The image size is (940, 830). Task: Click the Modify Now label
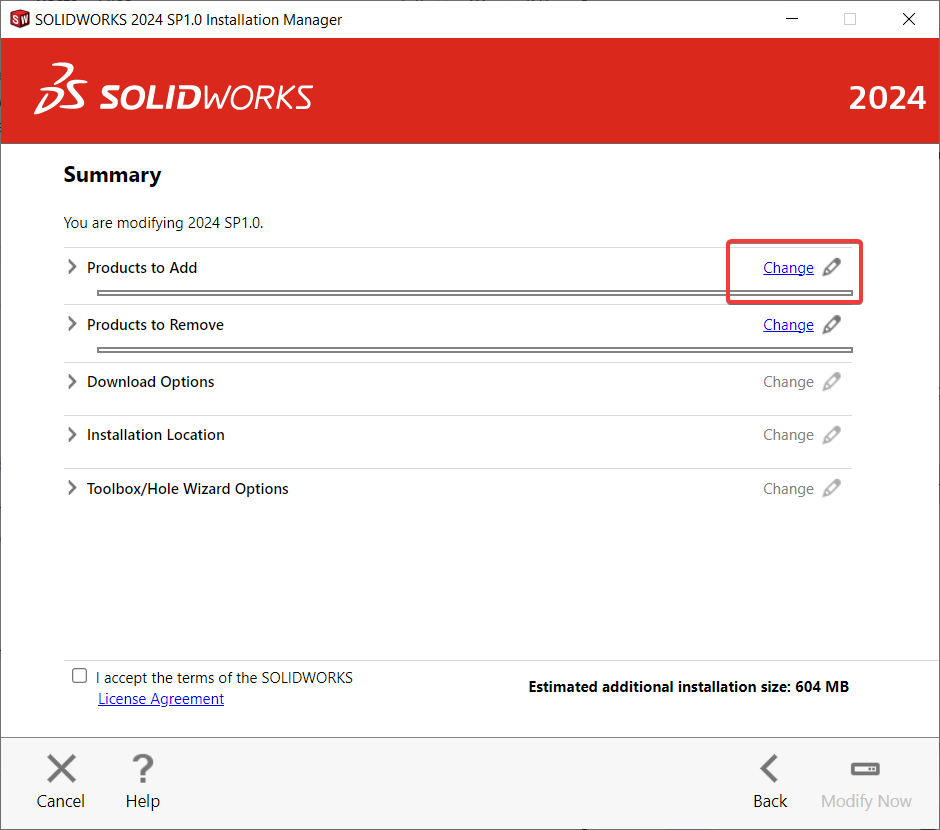tap(866, 802)
